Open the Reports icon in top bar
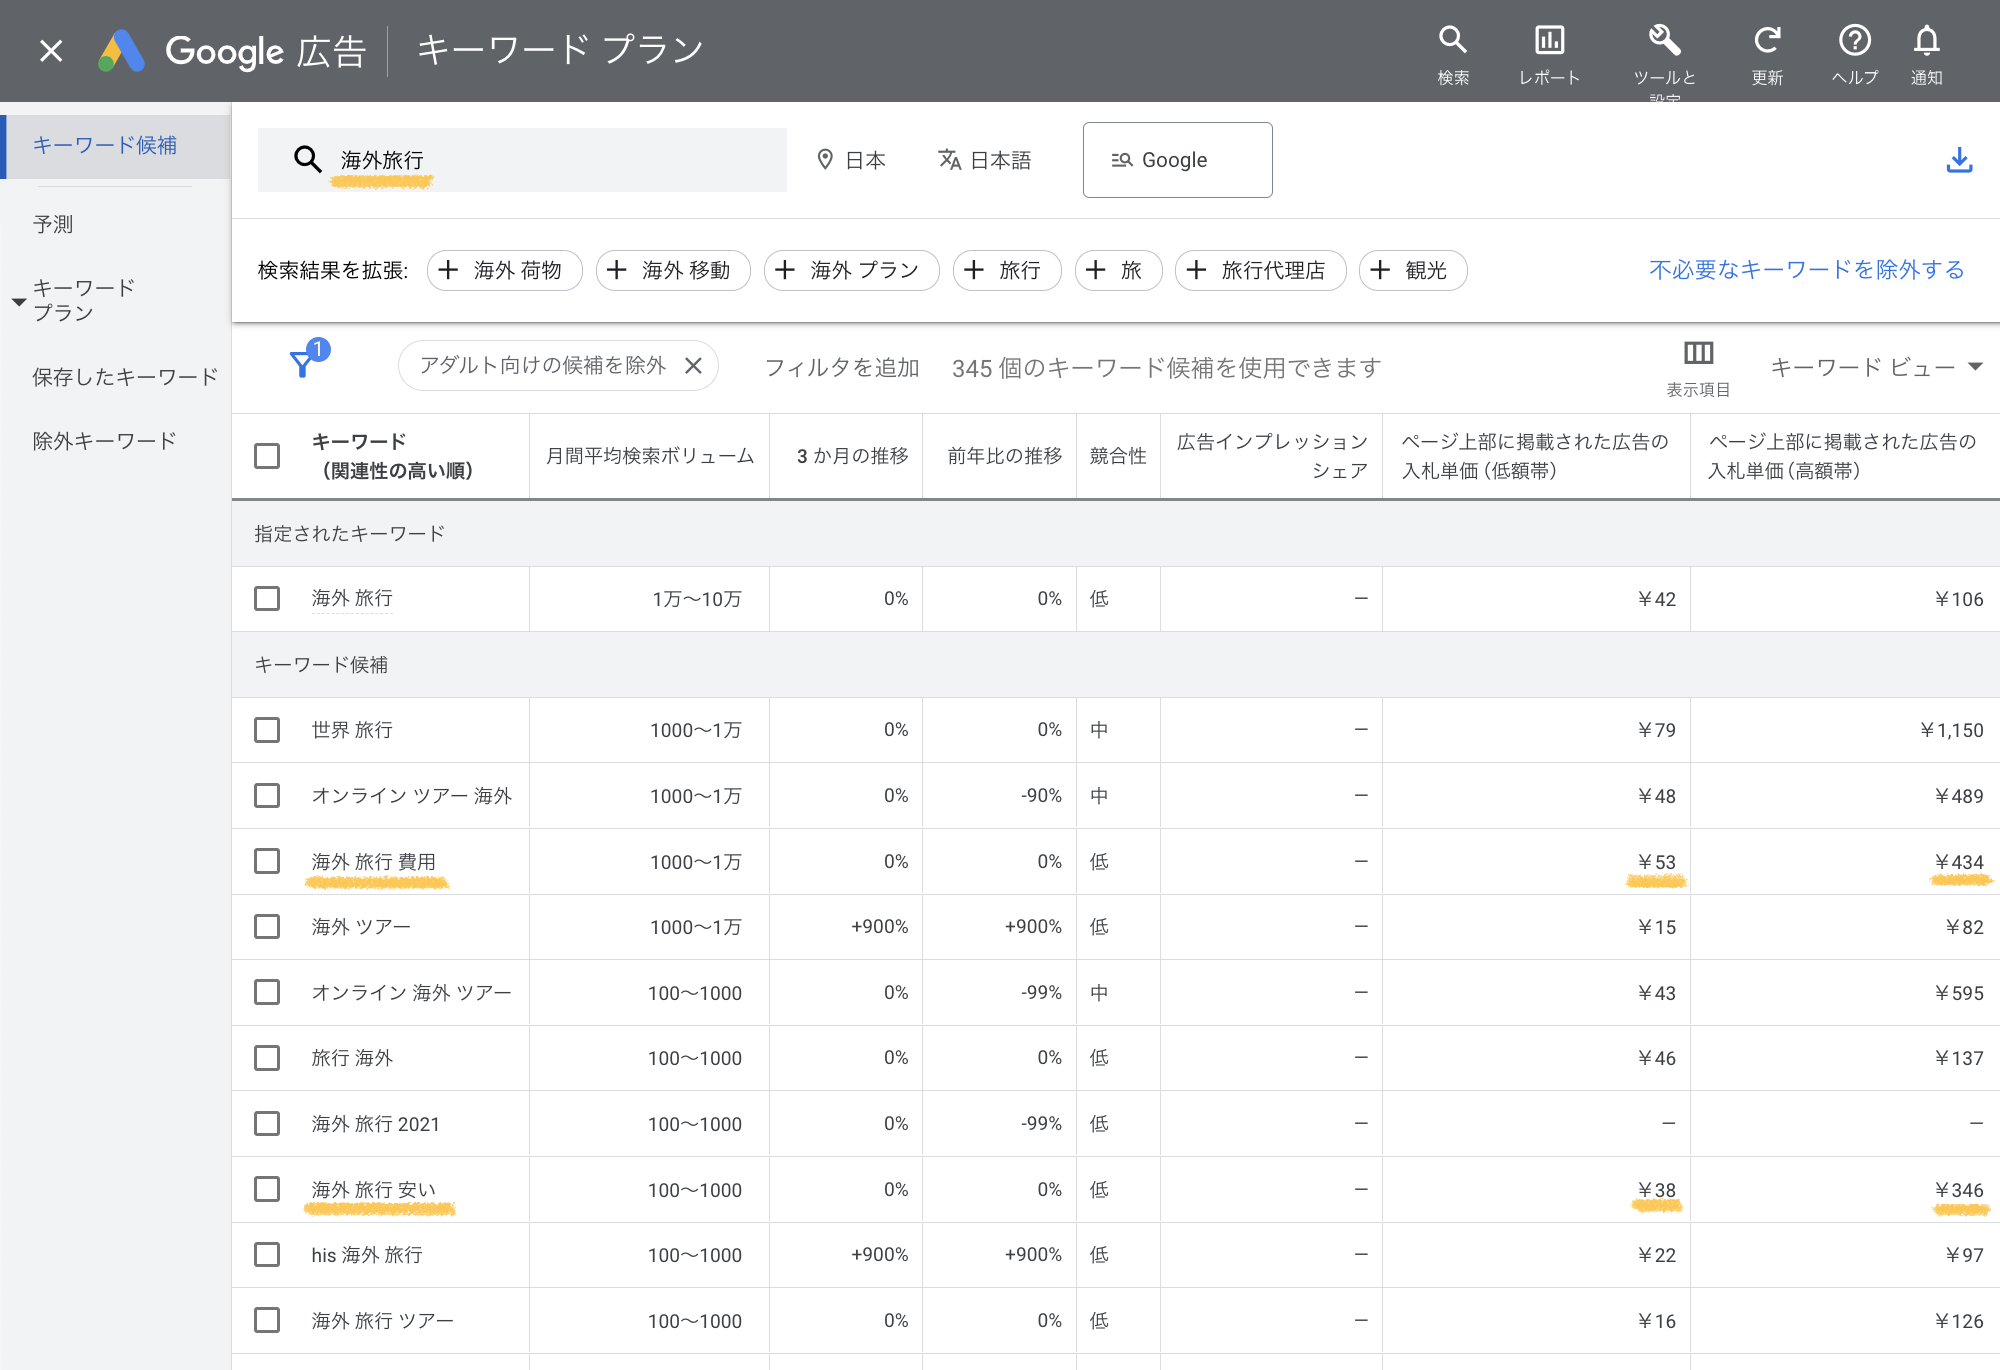This screenshot has width=2000, height=1370. tap(1549, 42)
